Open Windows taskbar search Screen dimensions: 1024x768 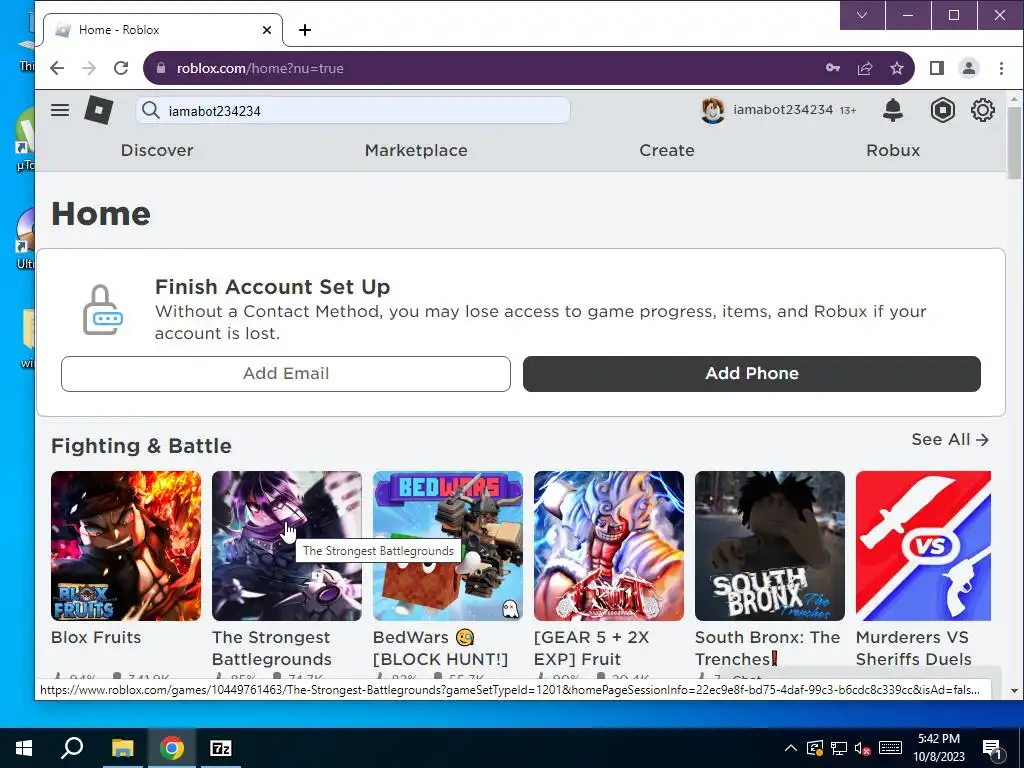(72, 748)
